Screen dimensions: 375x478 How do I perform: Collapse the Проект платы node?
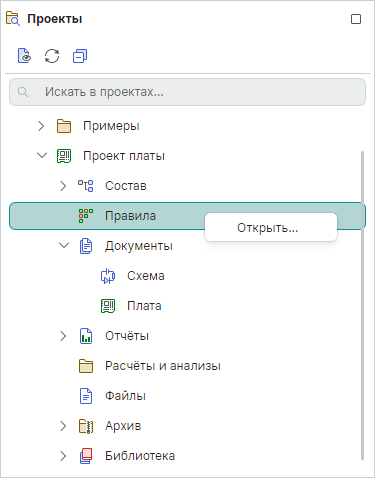[42, 155]
